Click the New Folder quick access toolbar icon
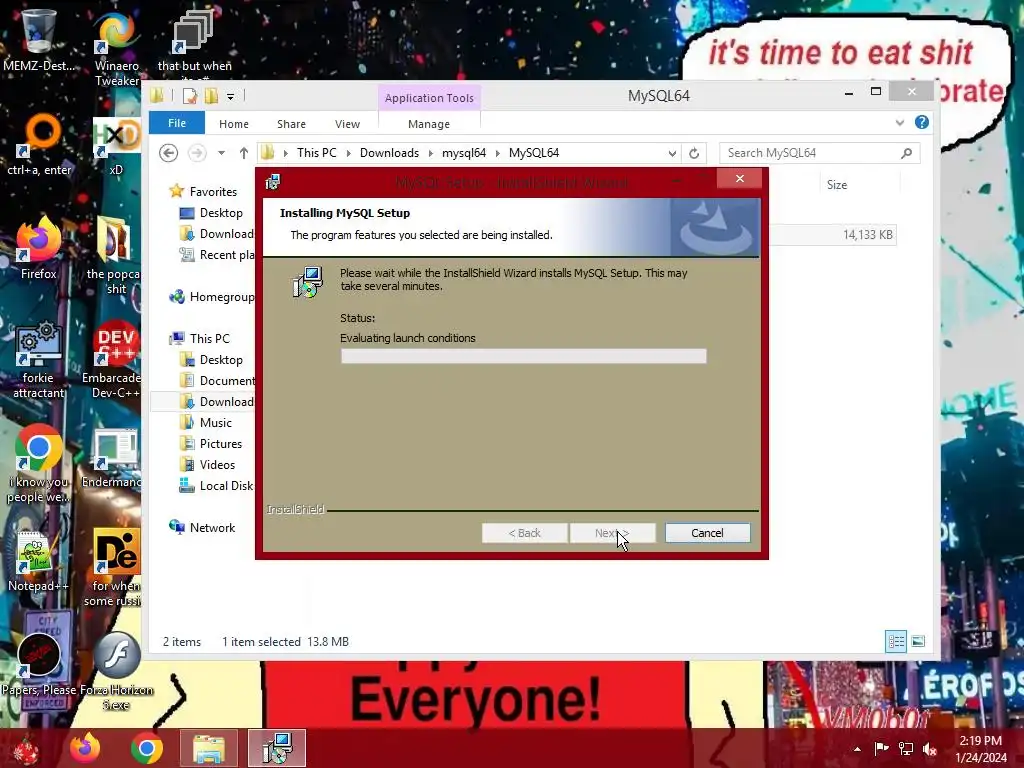This screenshot has height=768, width=1024. [211, 96]
